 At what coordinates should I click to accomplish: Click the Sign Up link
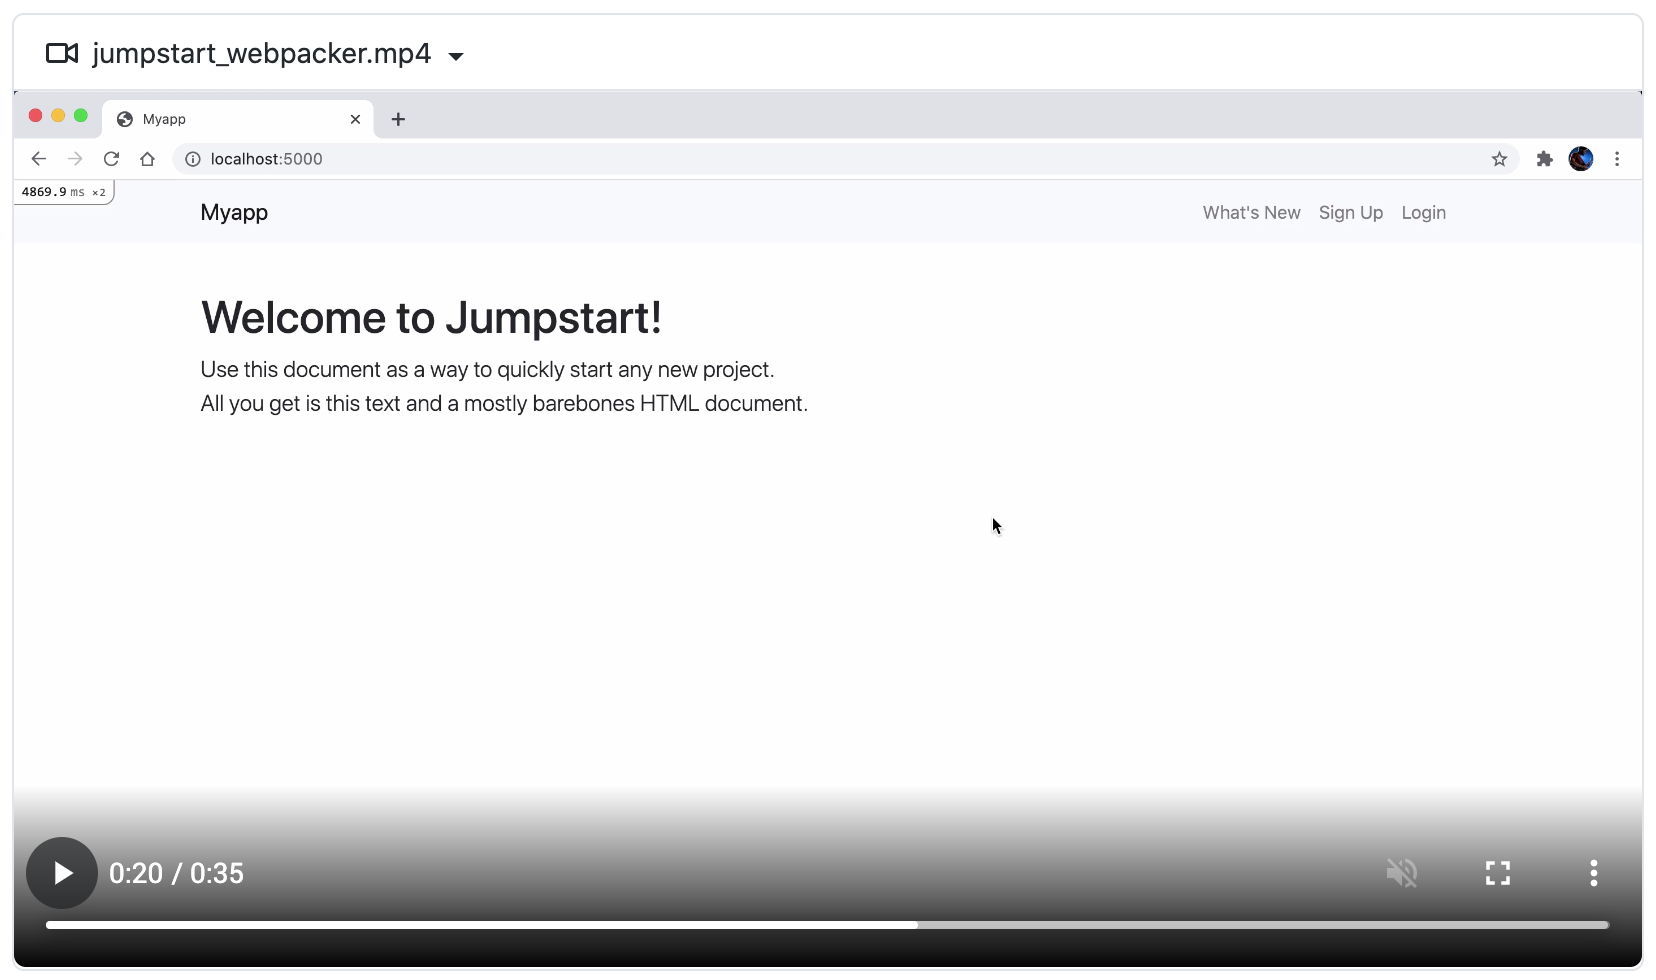tap(1350, 212)
